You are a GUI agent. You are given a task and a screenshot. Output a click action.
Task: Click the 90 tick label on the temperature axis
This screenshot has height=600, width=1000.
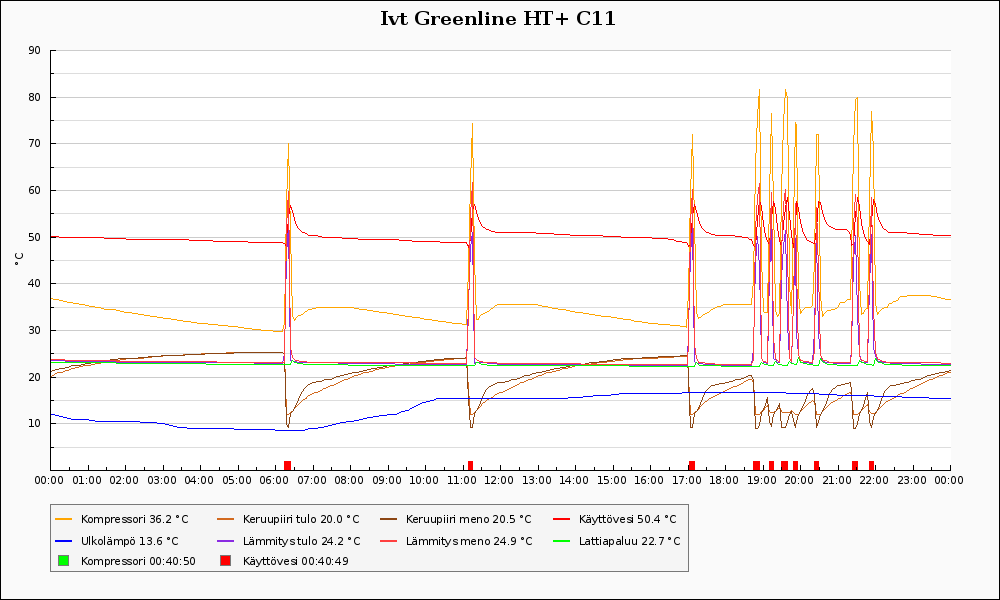(34, 50)
